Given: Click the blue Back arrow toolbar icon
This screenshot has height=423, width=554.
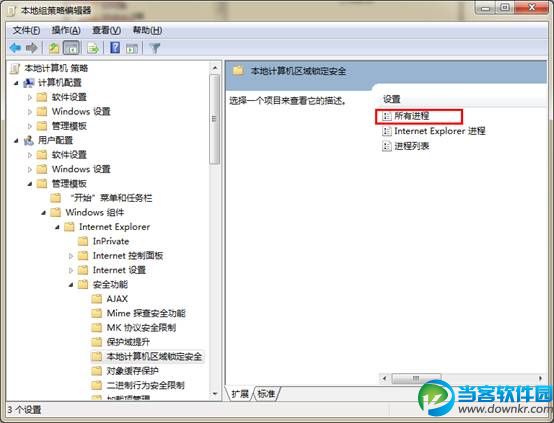Looking at the screenshot, I should [15, 48].
